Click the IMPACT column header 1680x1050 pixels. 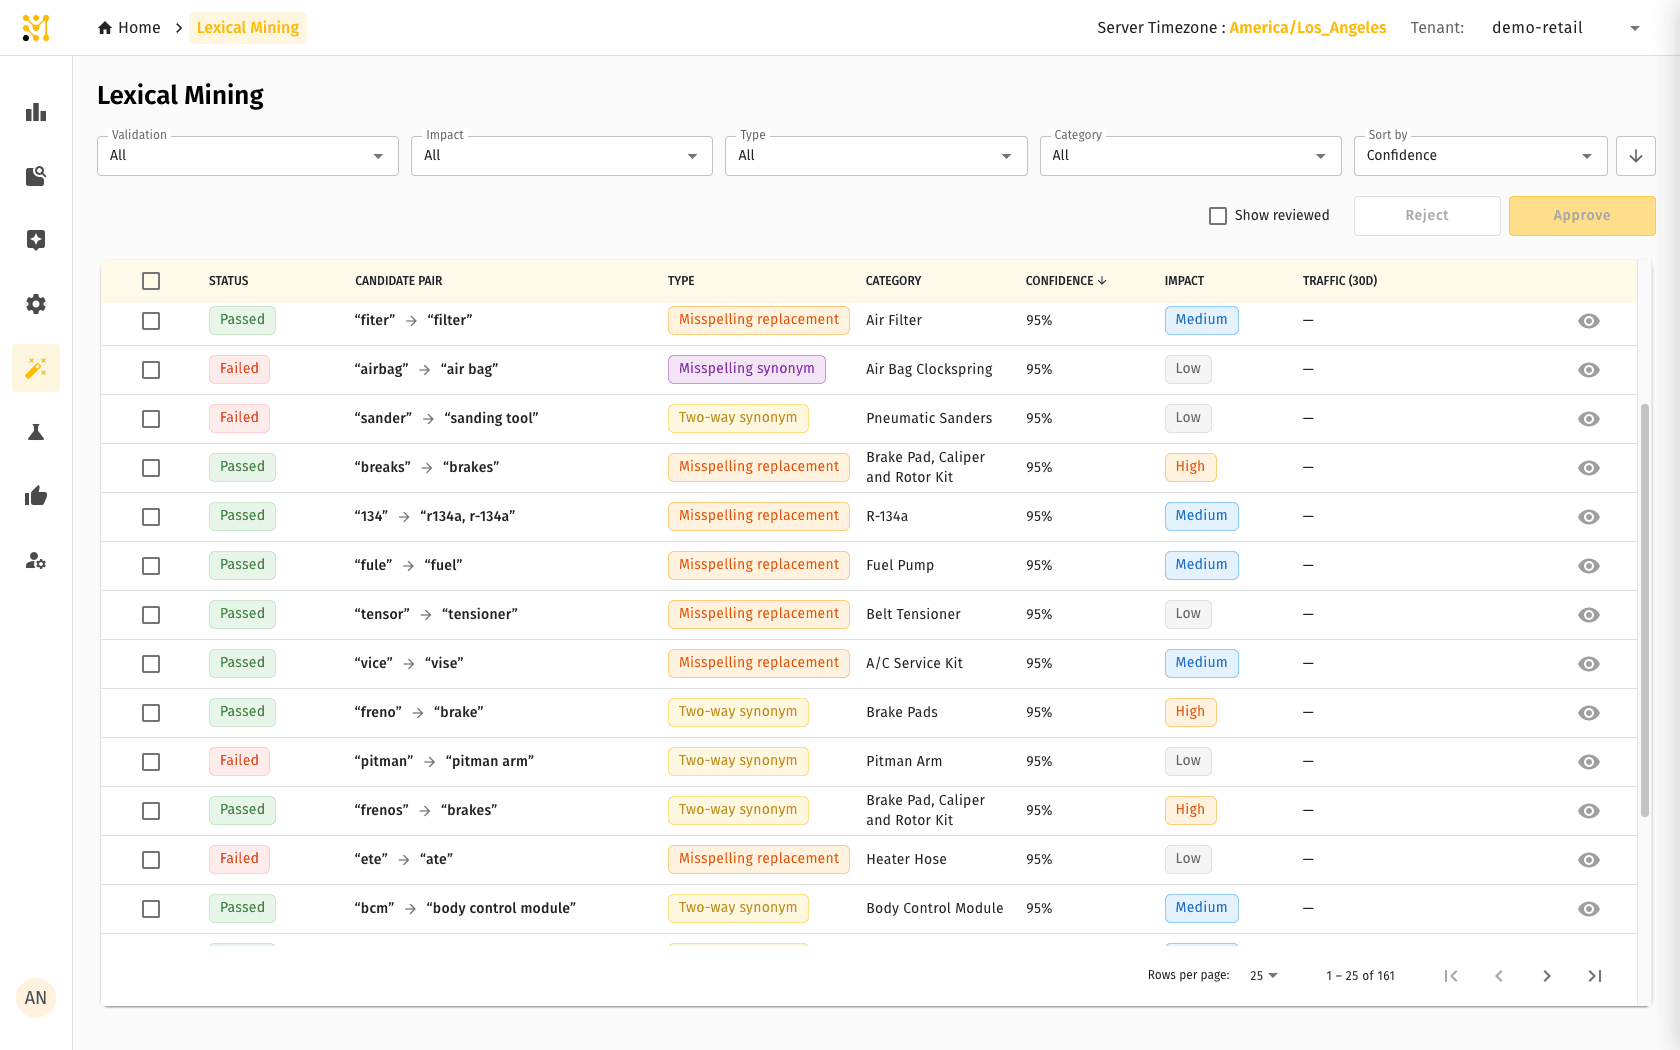tap(1185, 281)
